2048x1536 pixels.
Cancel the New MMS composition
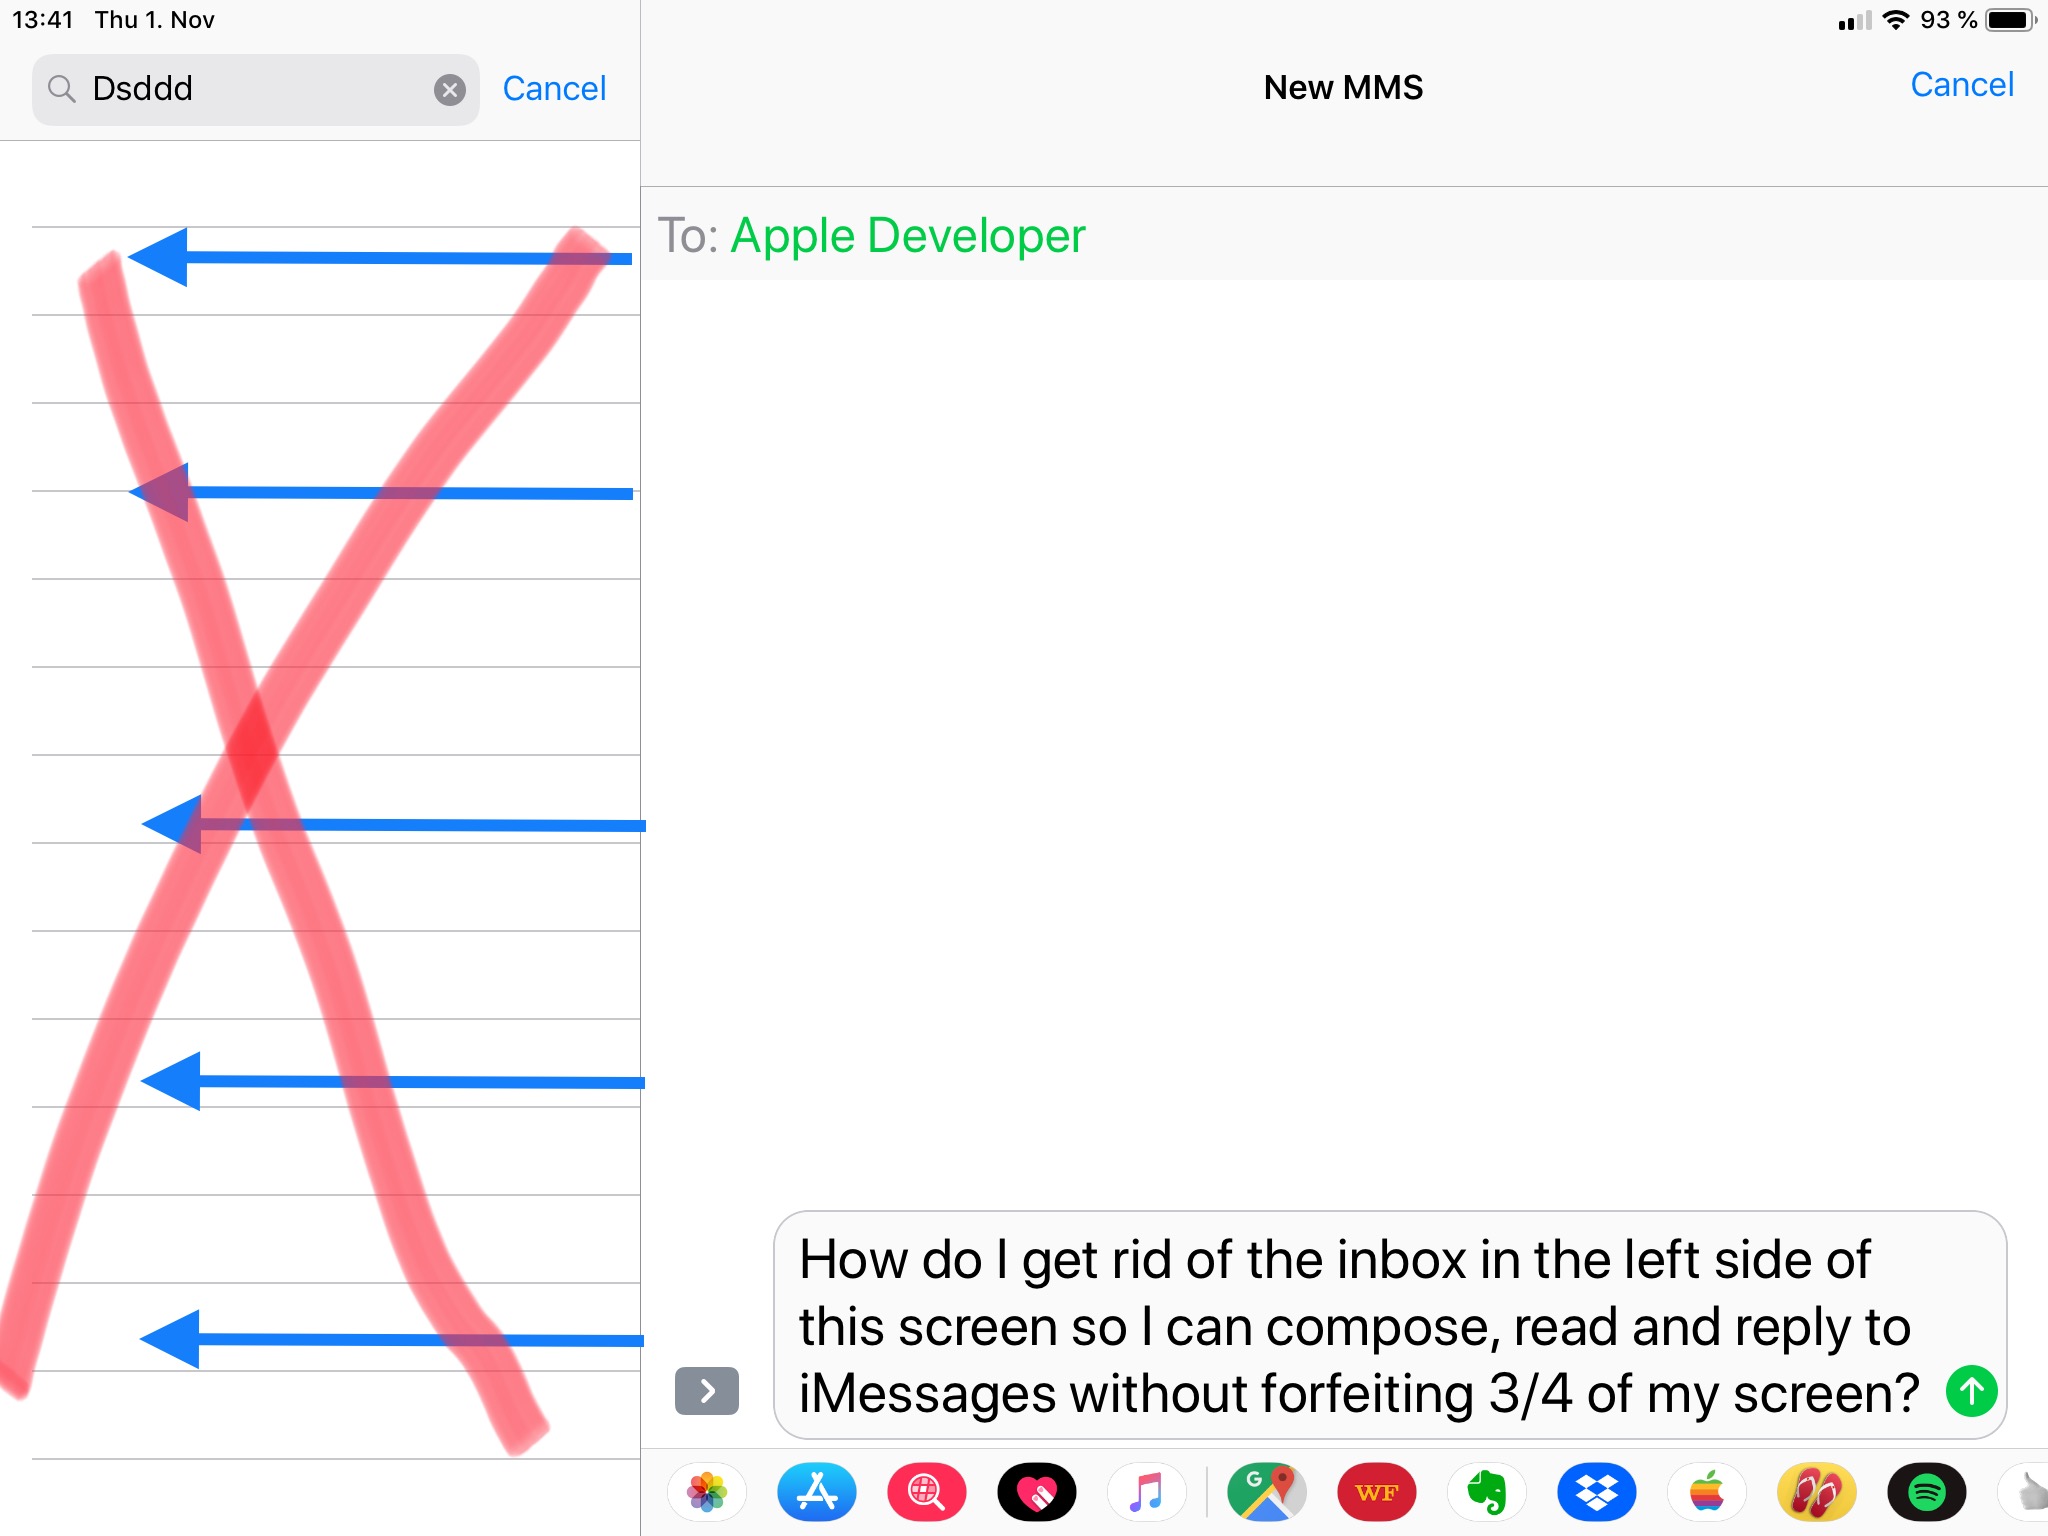tap(1961, 85)
